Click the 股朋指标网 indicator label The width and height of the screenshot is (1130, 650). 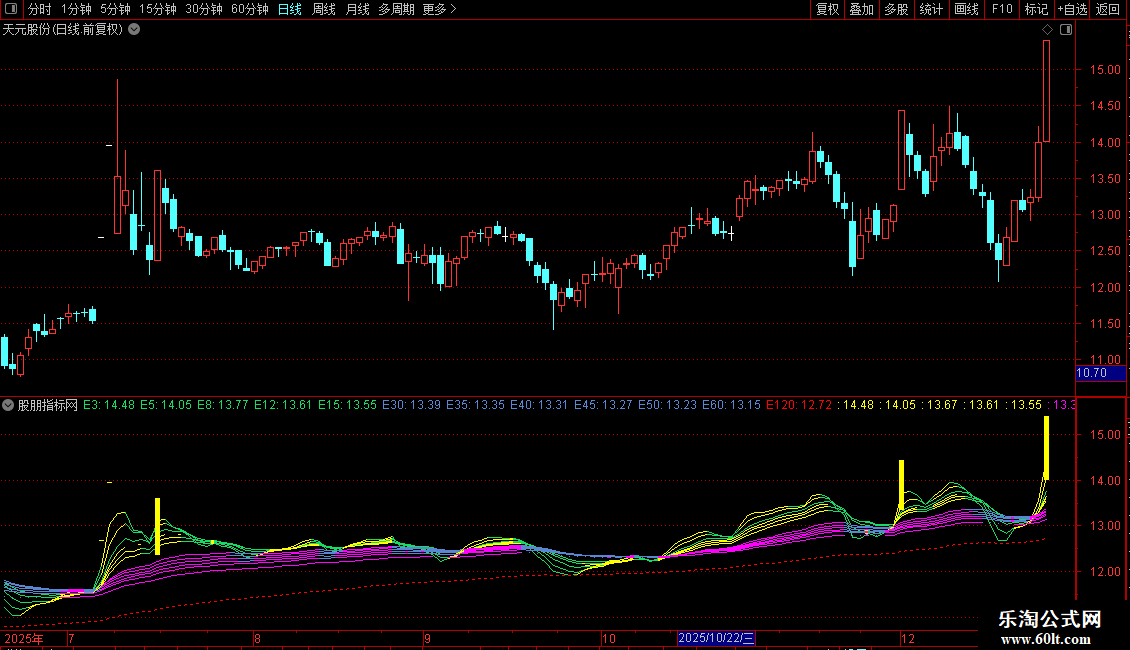coord(48,405)
